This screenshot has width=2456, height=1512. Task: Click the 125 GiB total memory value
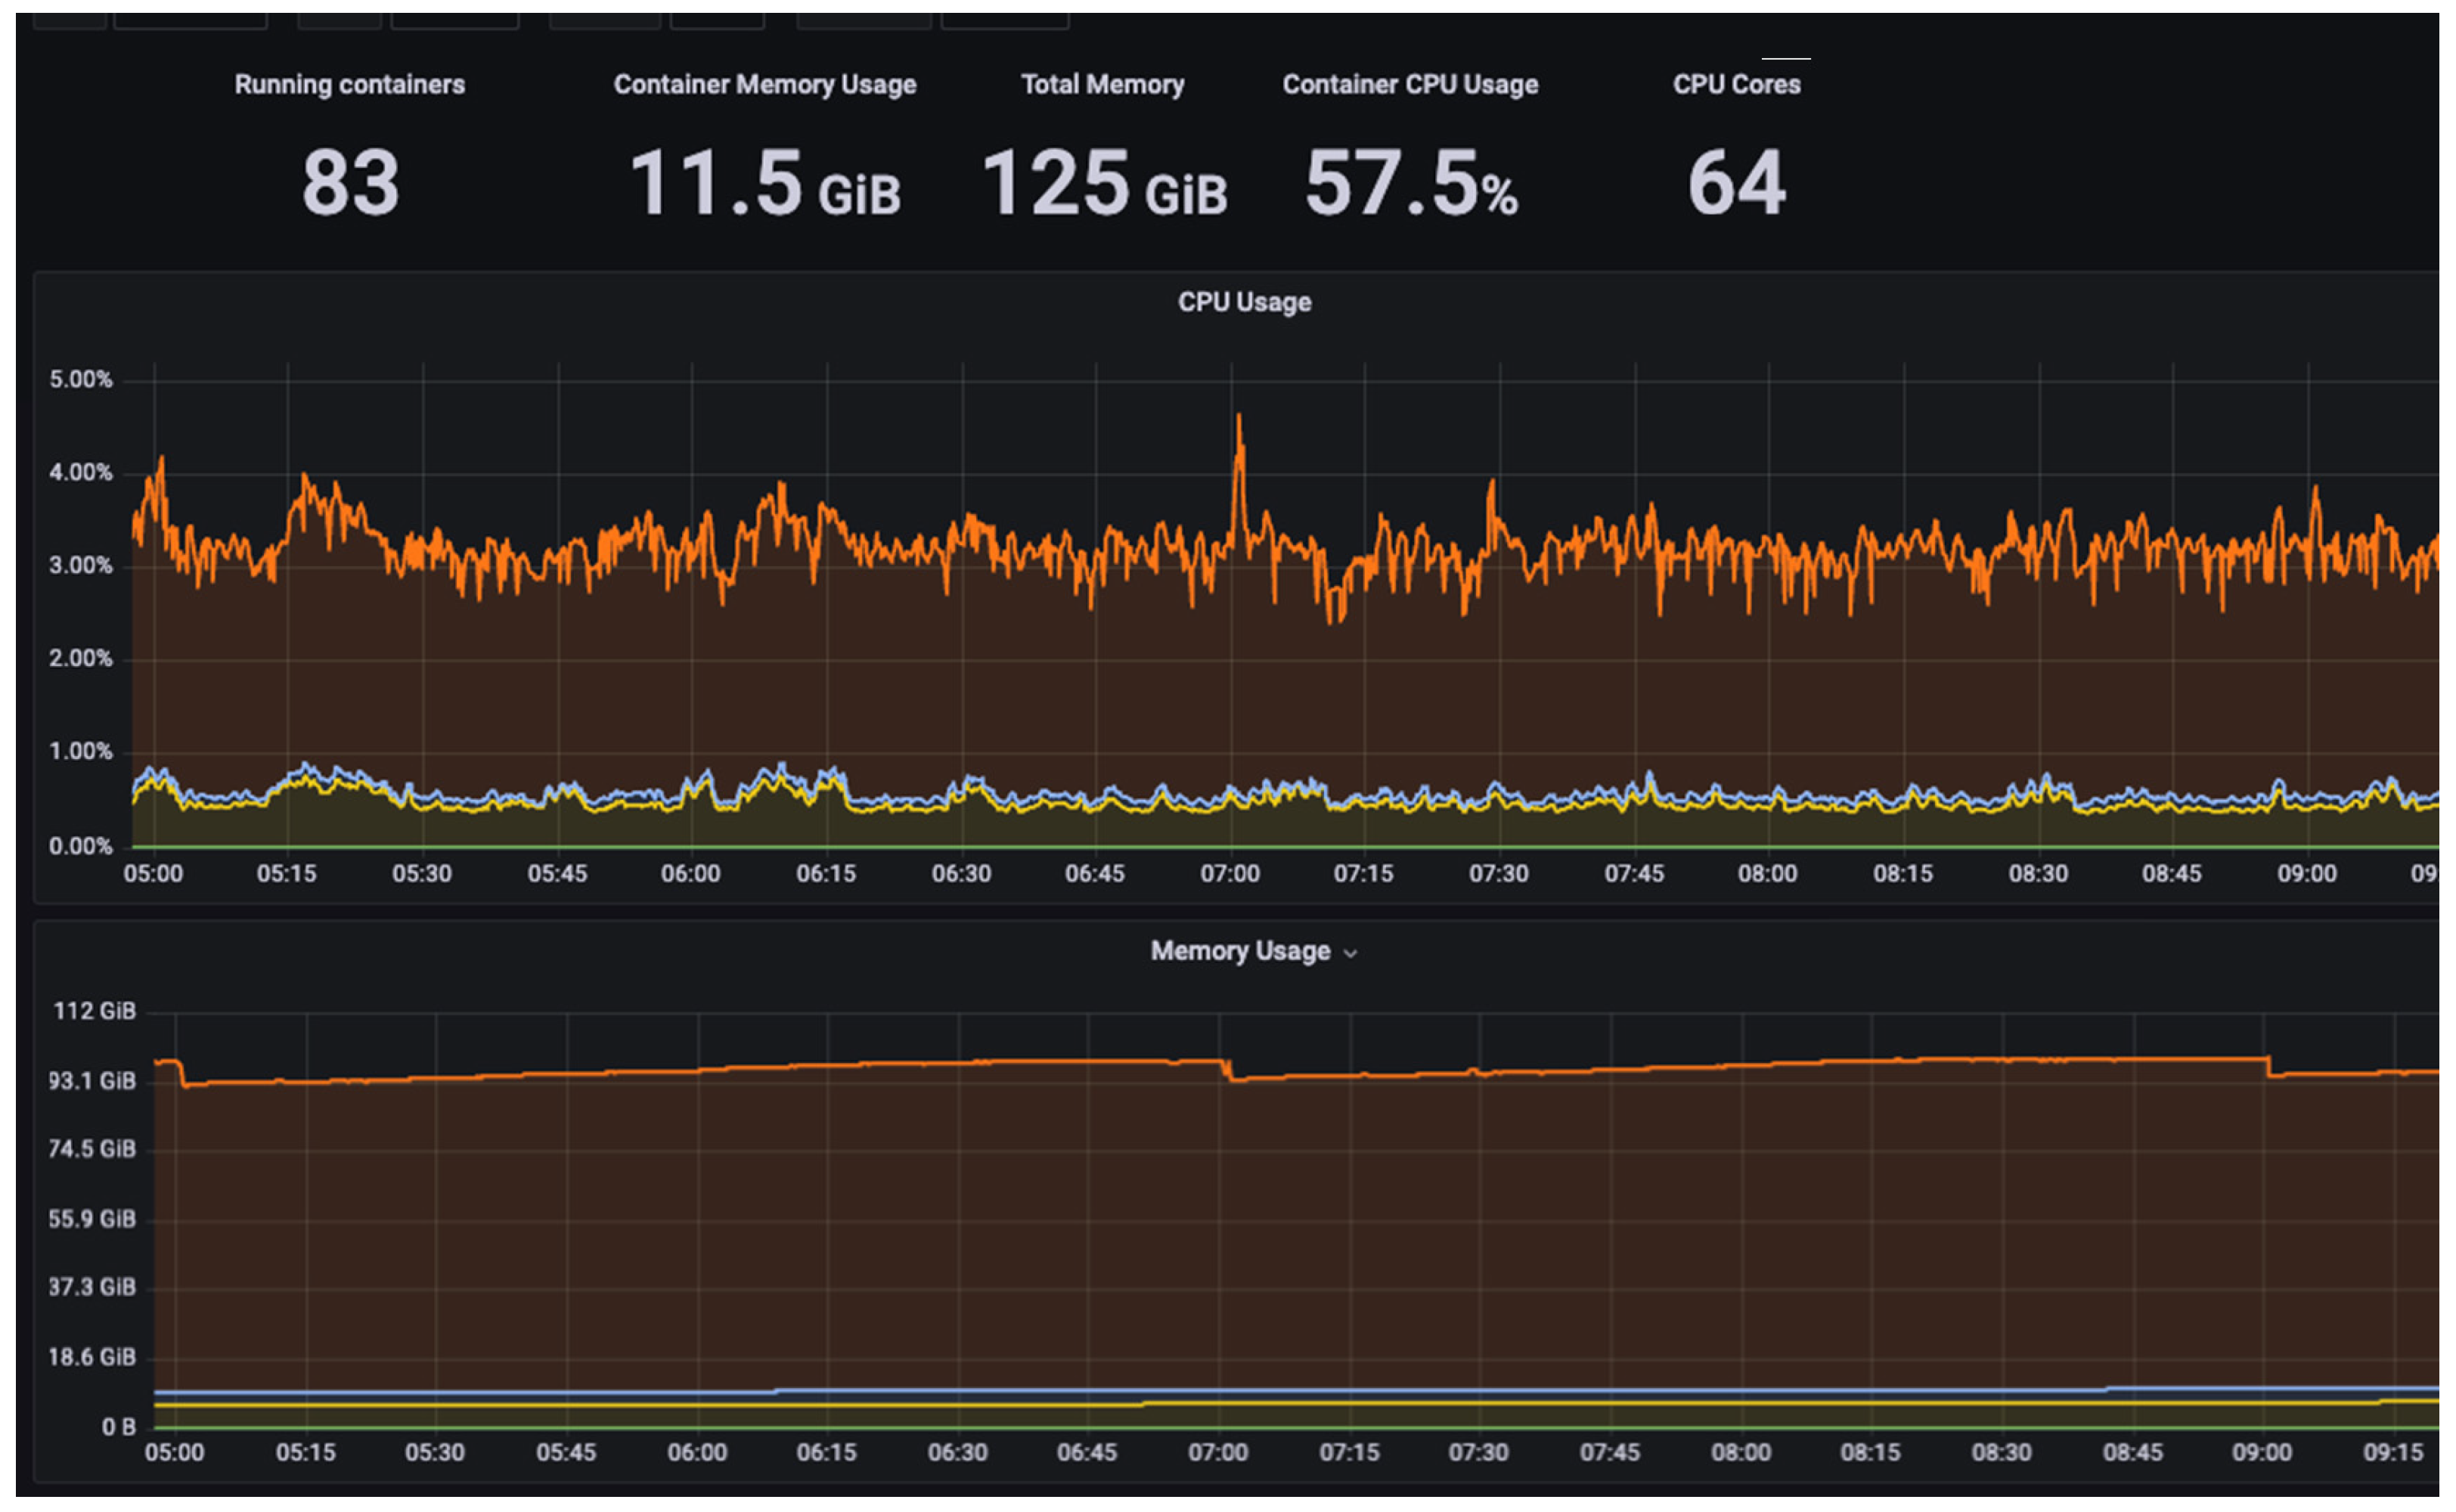[1103, 184]
